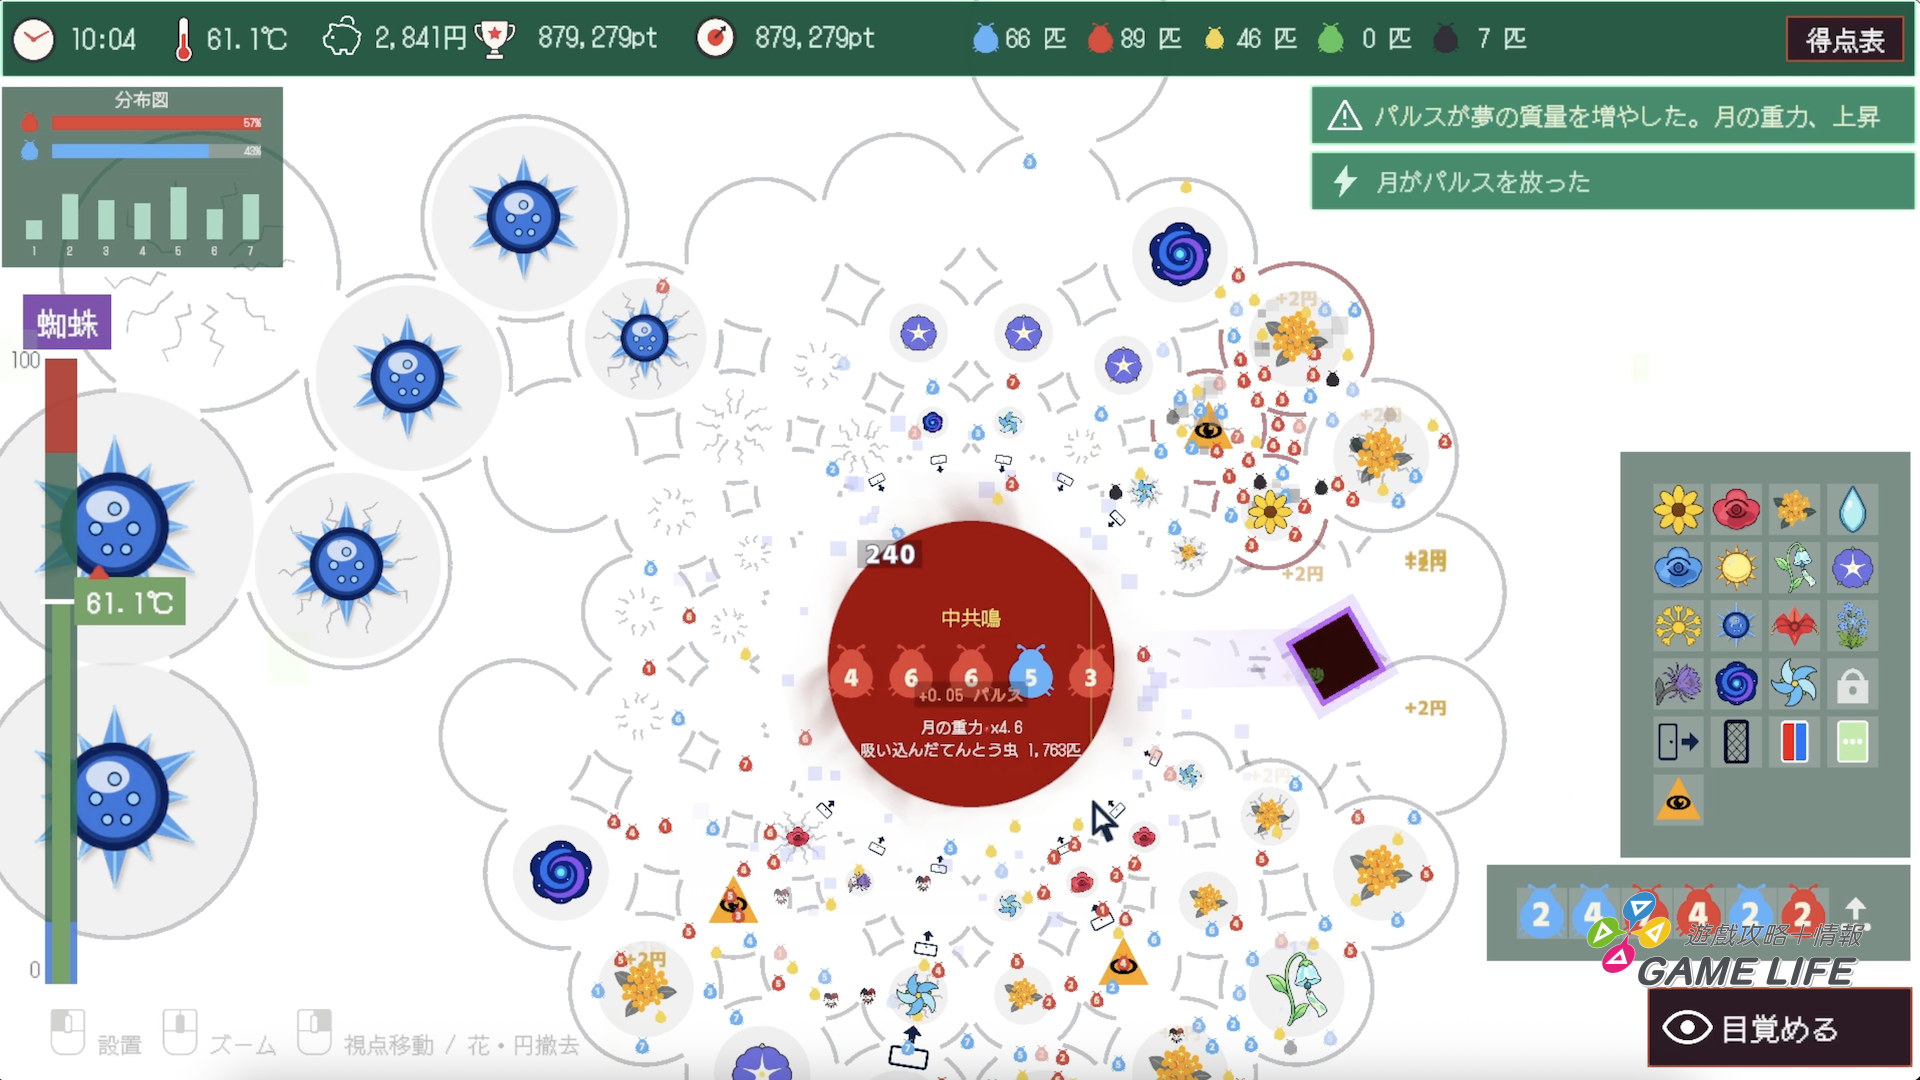Choose the purple morning glory star flower

(1852, 568)
